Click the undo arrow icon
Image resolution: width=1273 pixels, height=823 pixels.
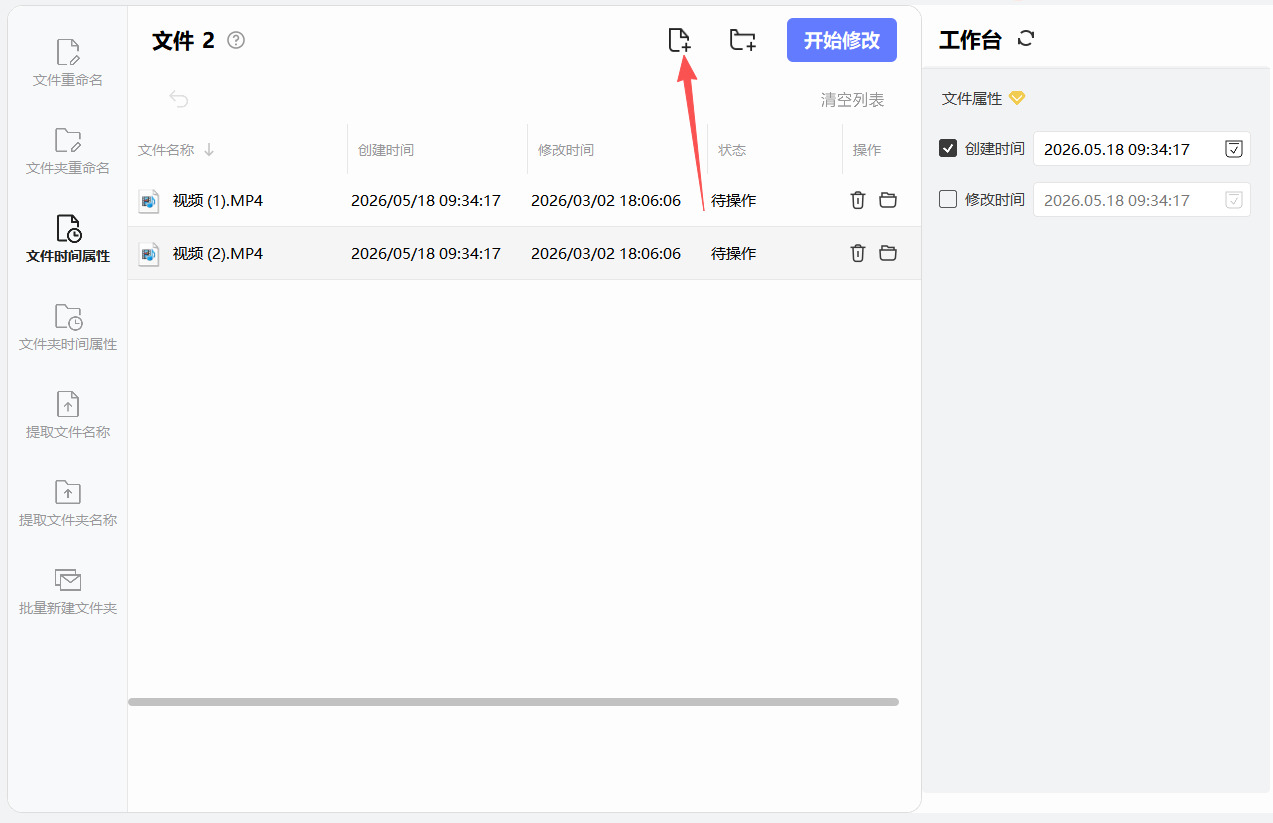[178, 99]
